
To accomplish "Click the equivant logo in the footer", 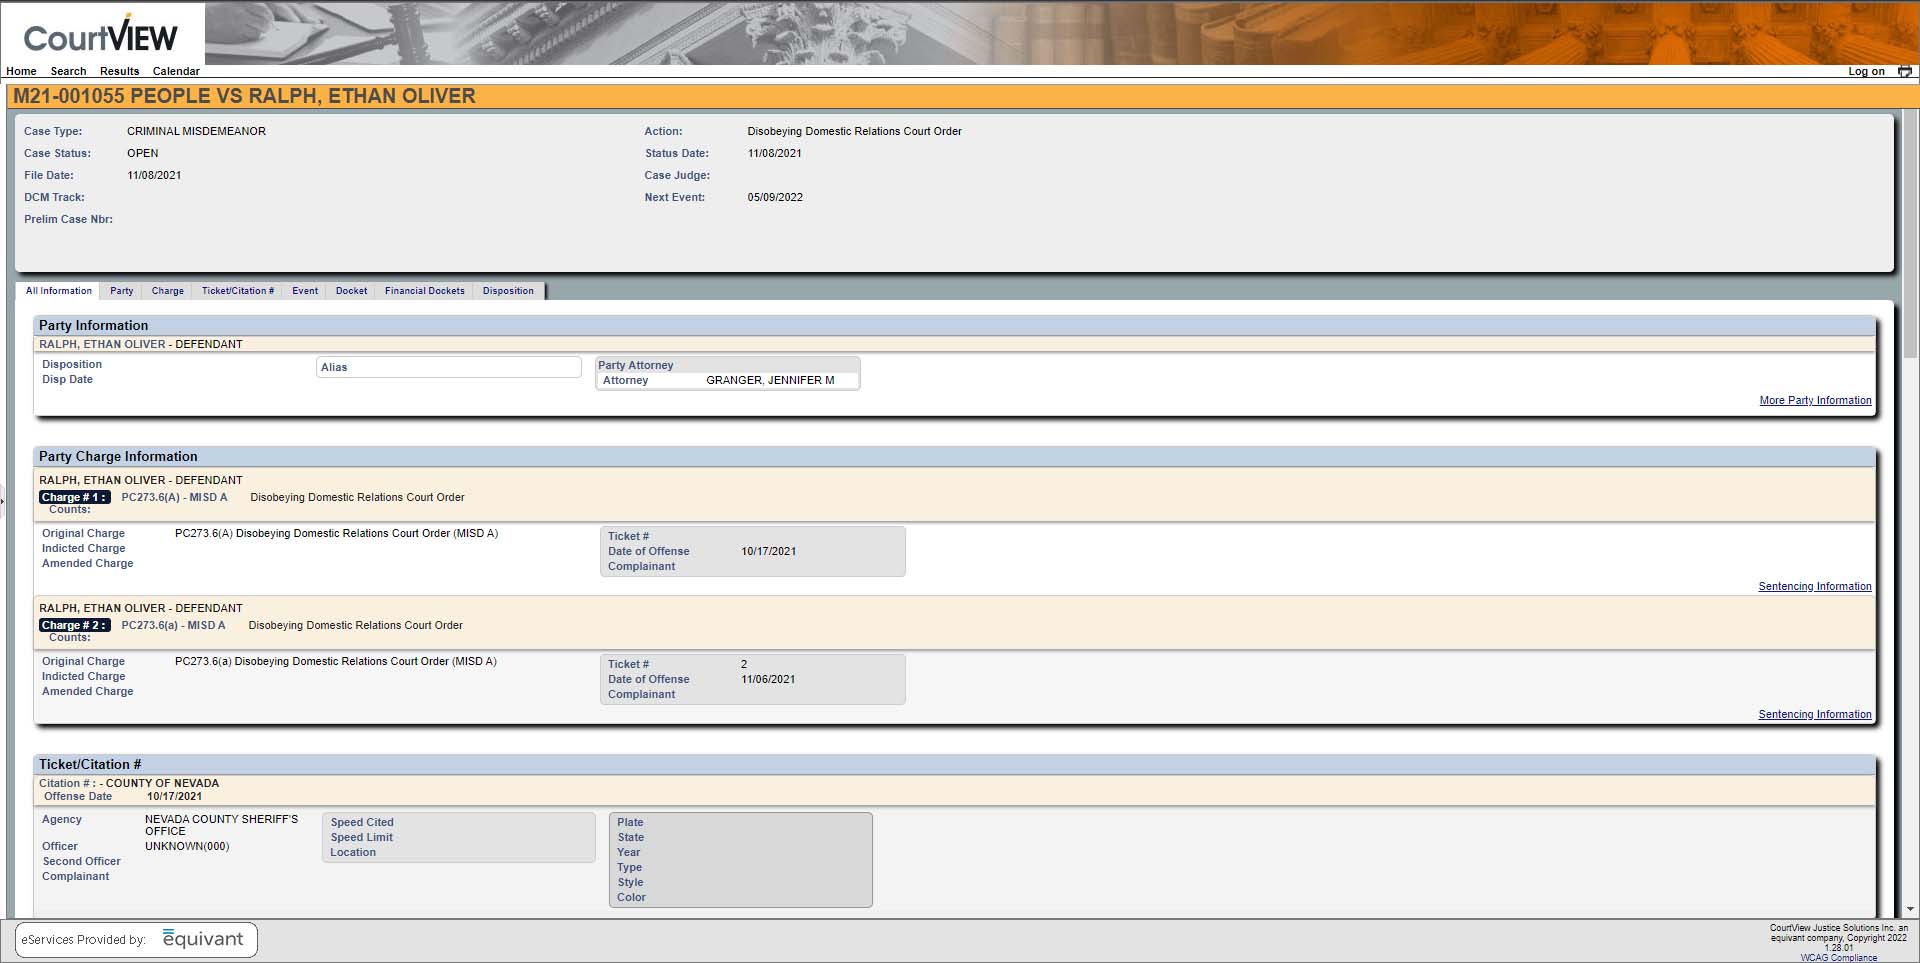I will [x=203, y=939].
